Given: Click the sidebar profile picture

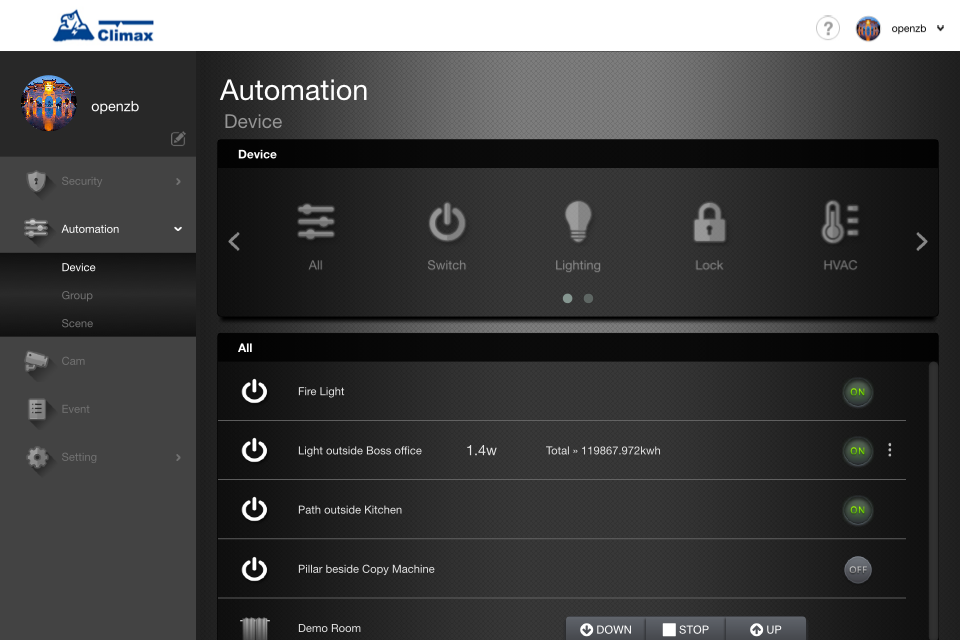Looking at the screenshot, I should coord(49,104).
